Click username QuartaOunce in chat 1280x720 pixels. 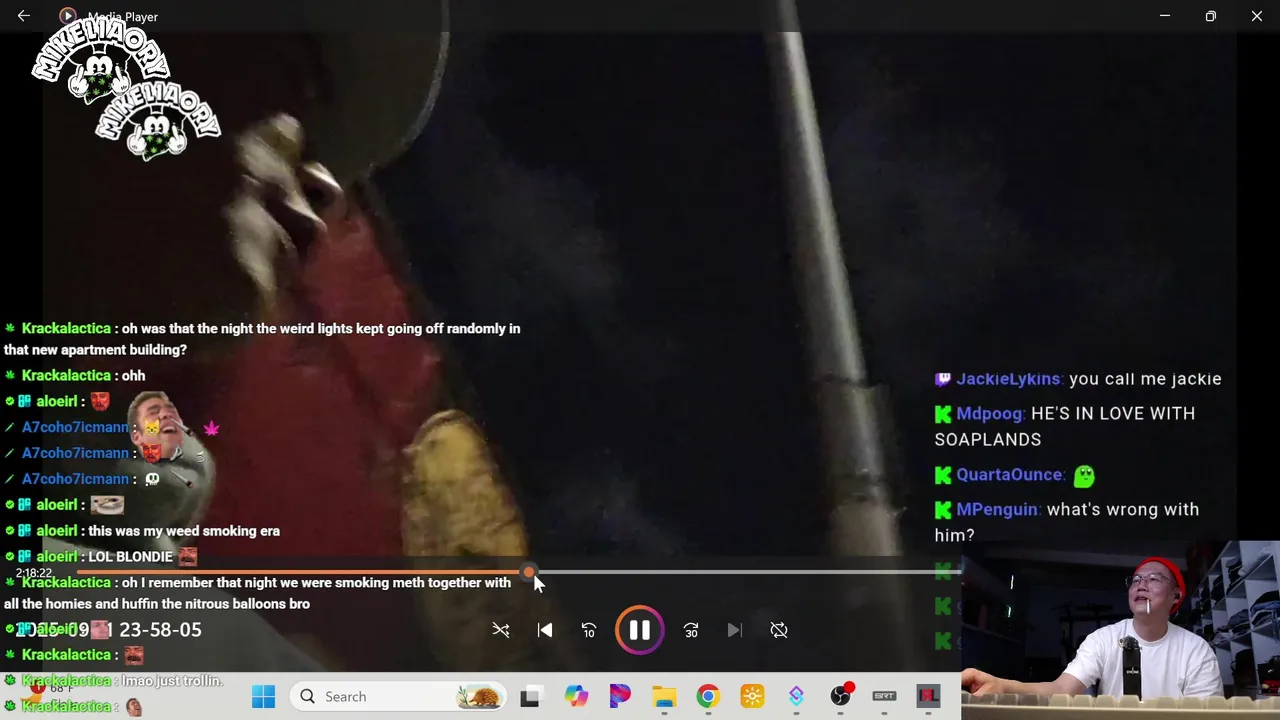pyautogui.click(x=1009, y=475)
